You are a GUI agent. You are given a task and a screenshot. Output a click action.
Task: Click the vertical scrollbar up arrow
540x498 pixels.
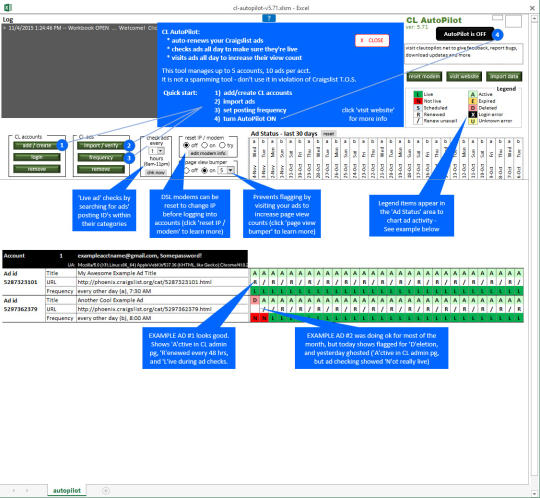pos(534,20)
